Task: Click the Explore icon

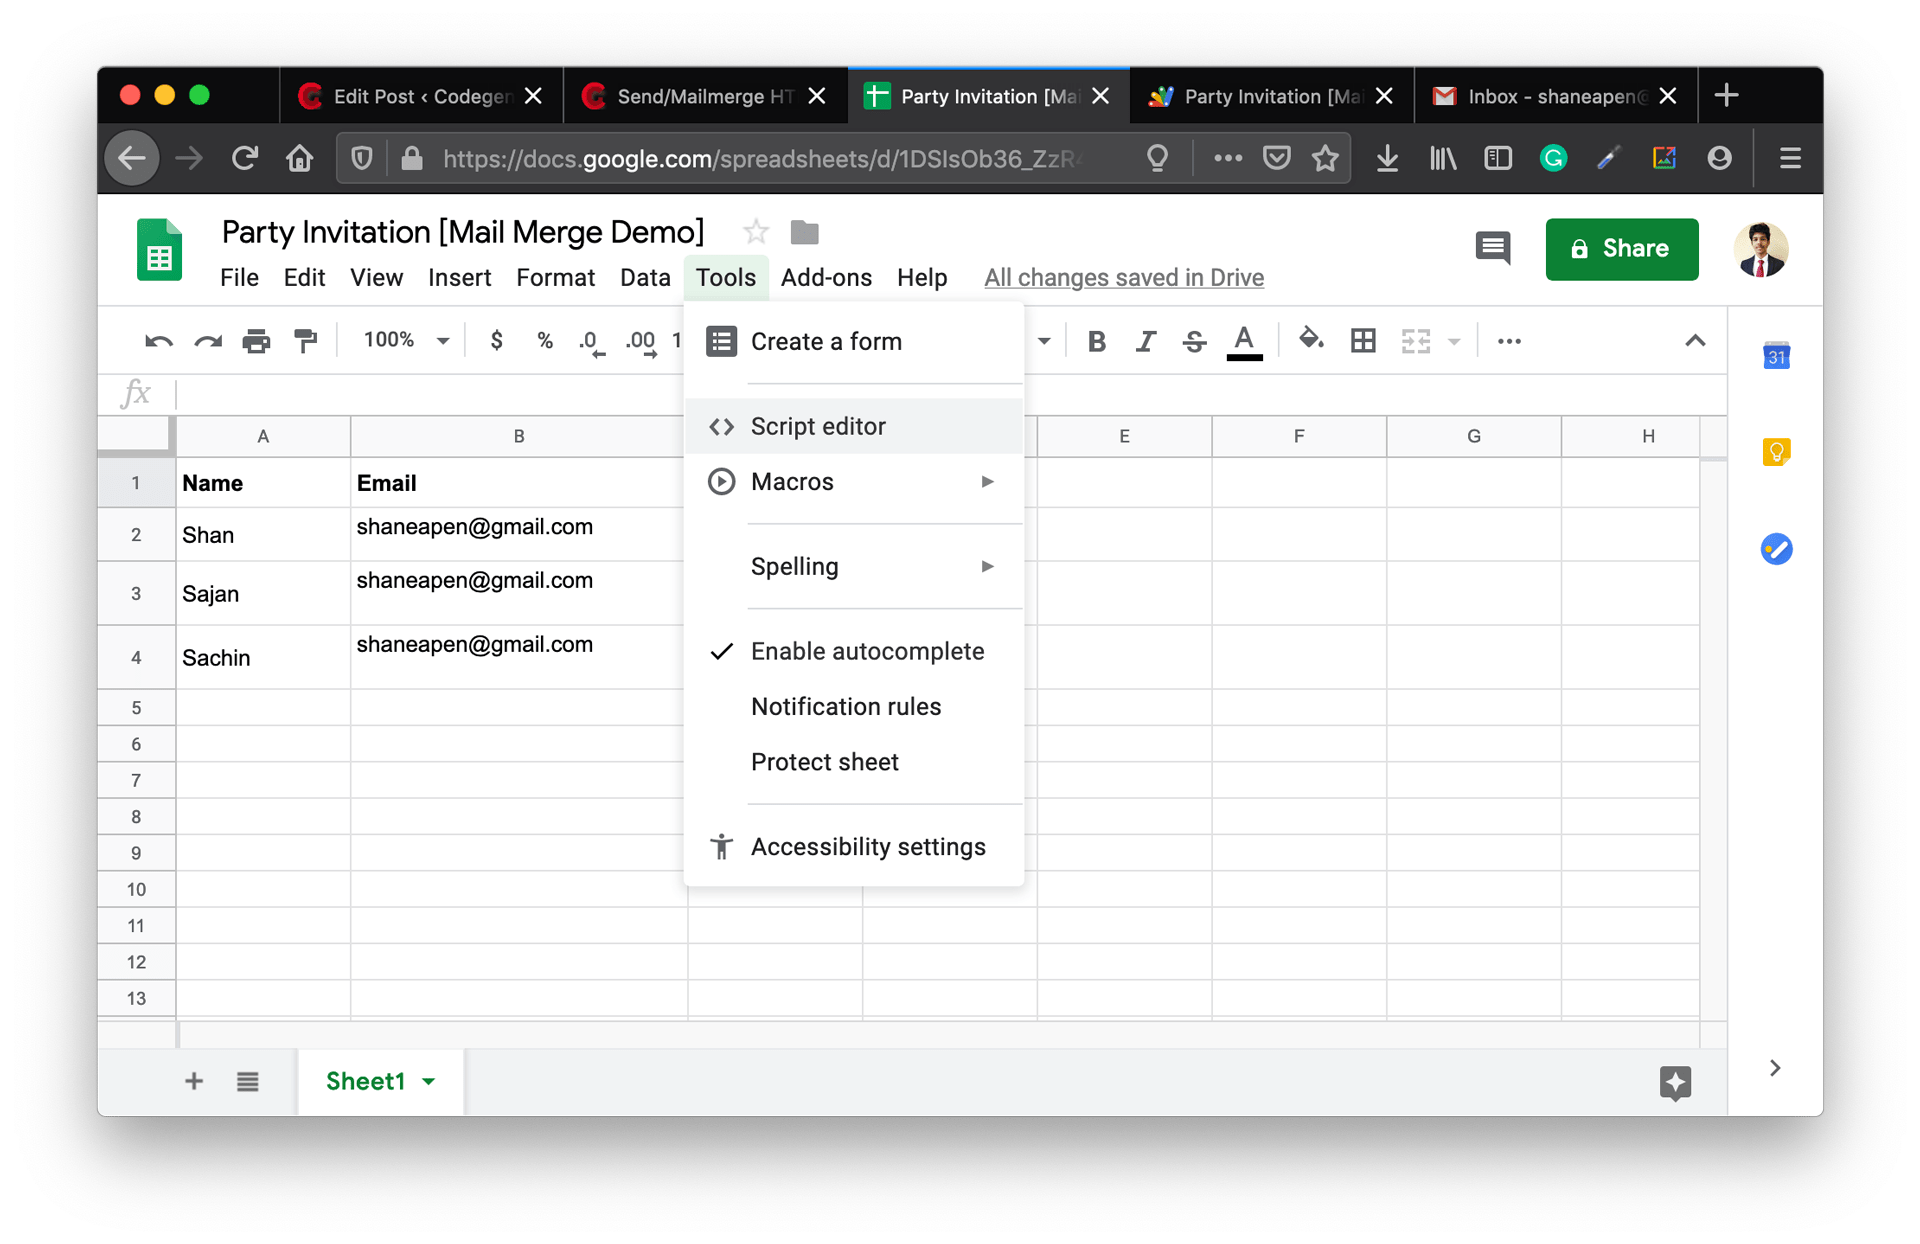Action: [x=1675, y=1082]
